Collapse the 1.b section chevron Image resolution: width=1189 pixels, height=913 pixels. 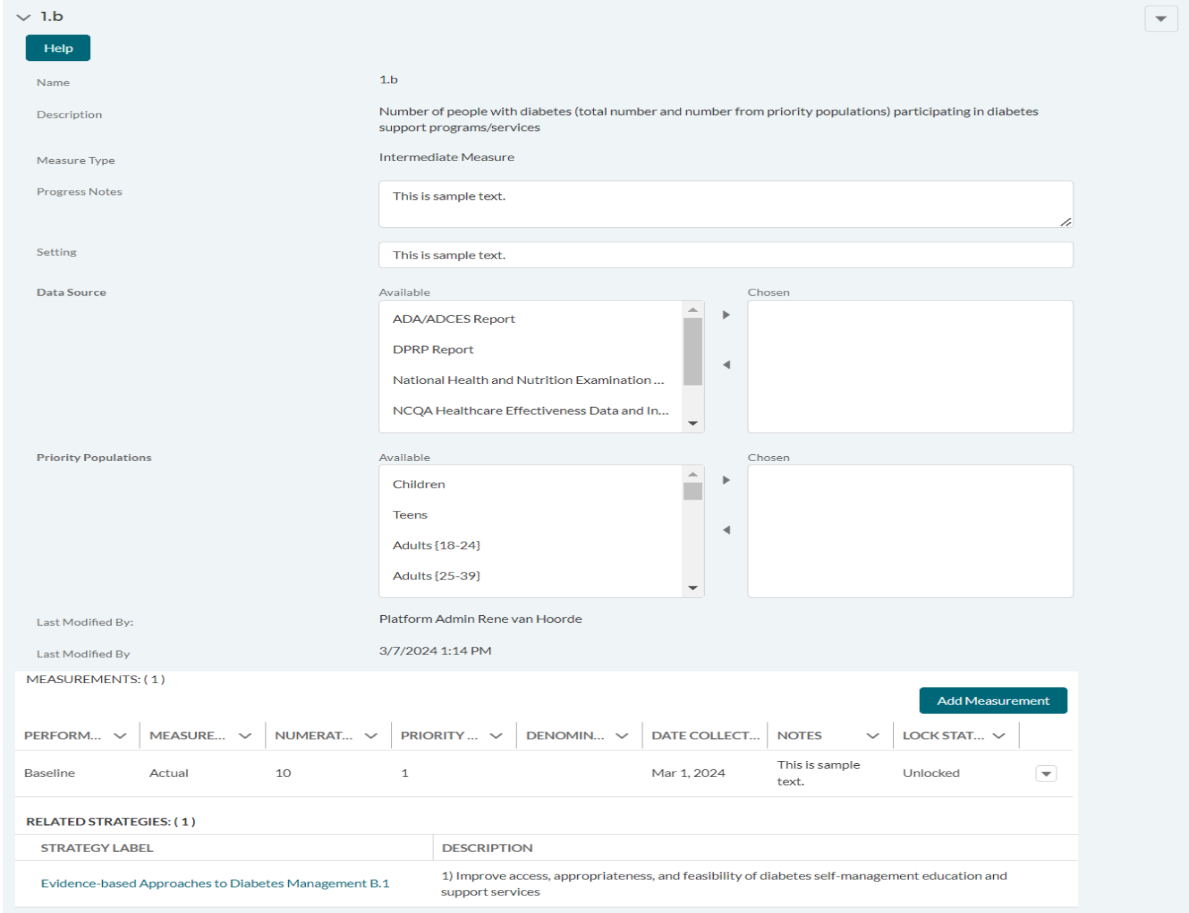(x=23, y=18)
